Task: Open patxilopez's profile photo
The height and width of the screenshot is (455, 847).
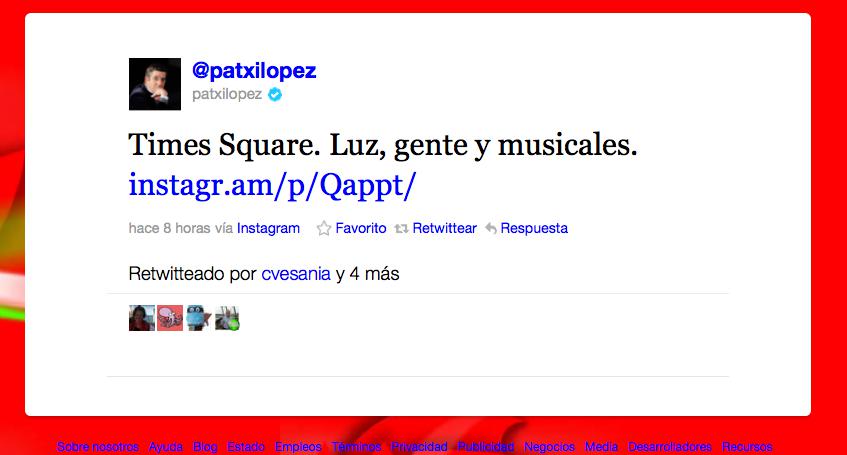Action: pyautogui.click(x=155, y=84)
